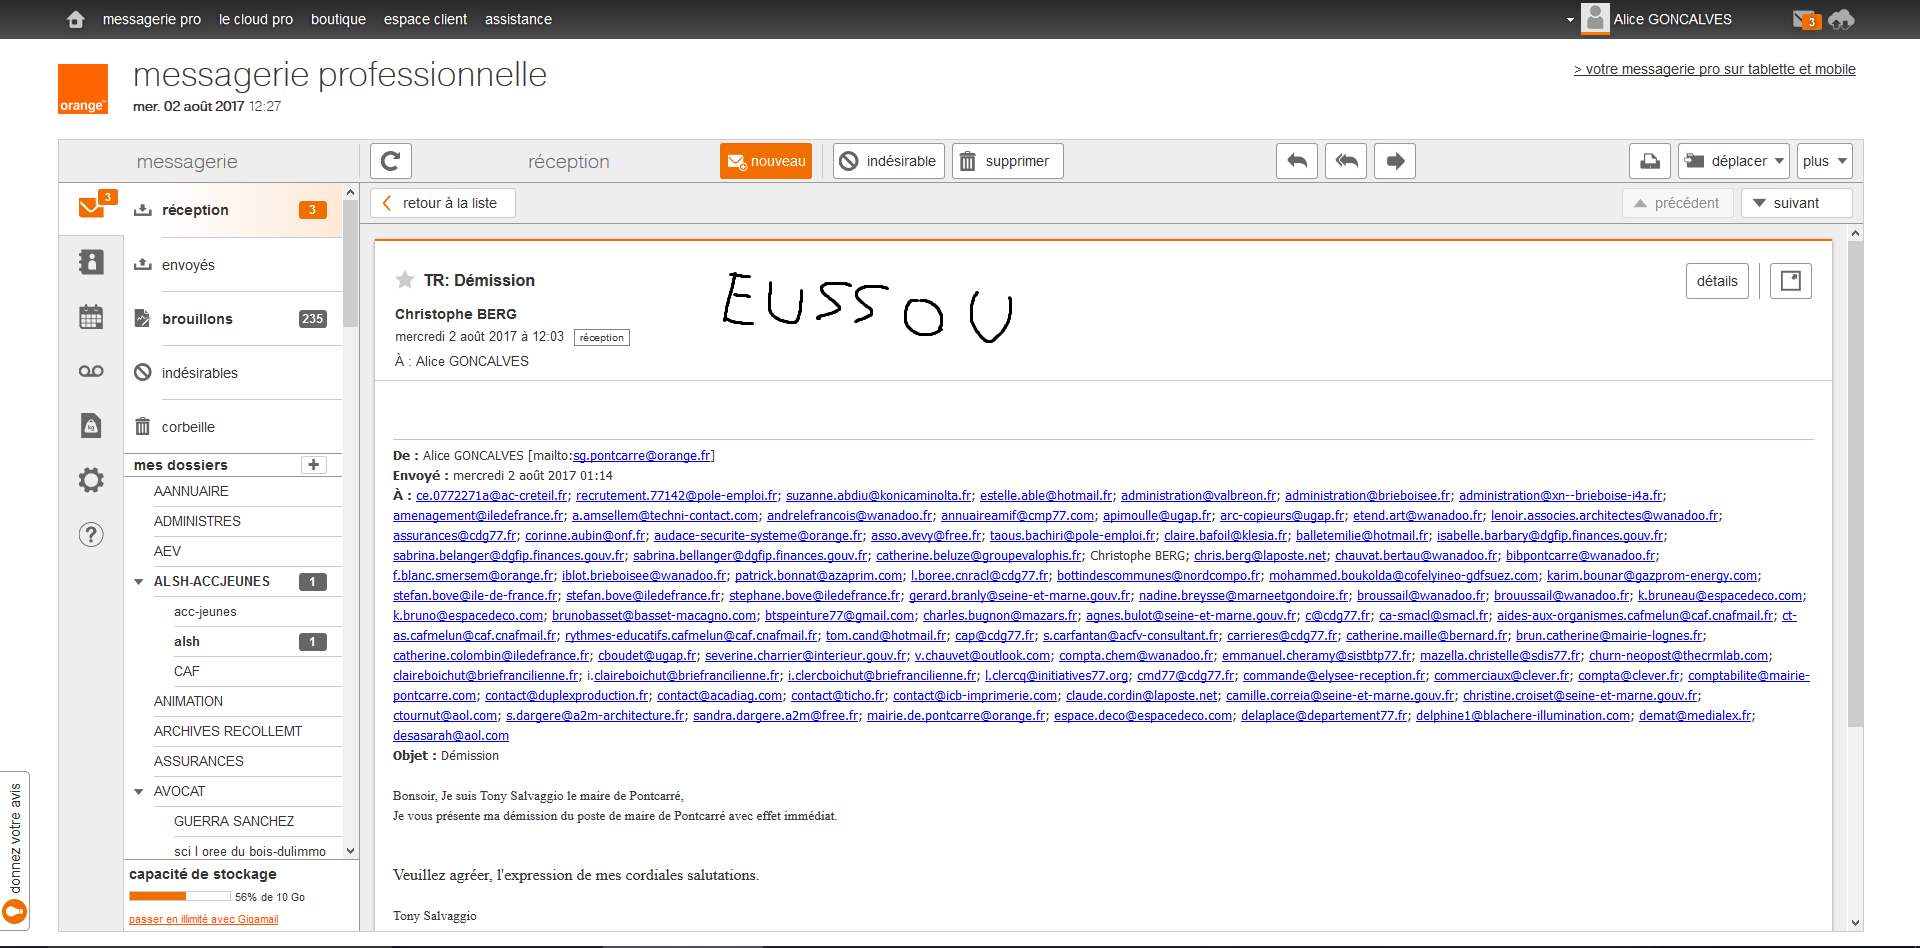Viewport: 1920px width, 948px height.
Task: Open the assistance menu item
Action: click(x=518, y=19)
